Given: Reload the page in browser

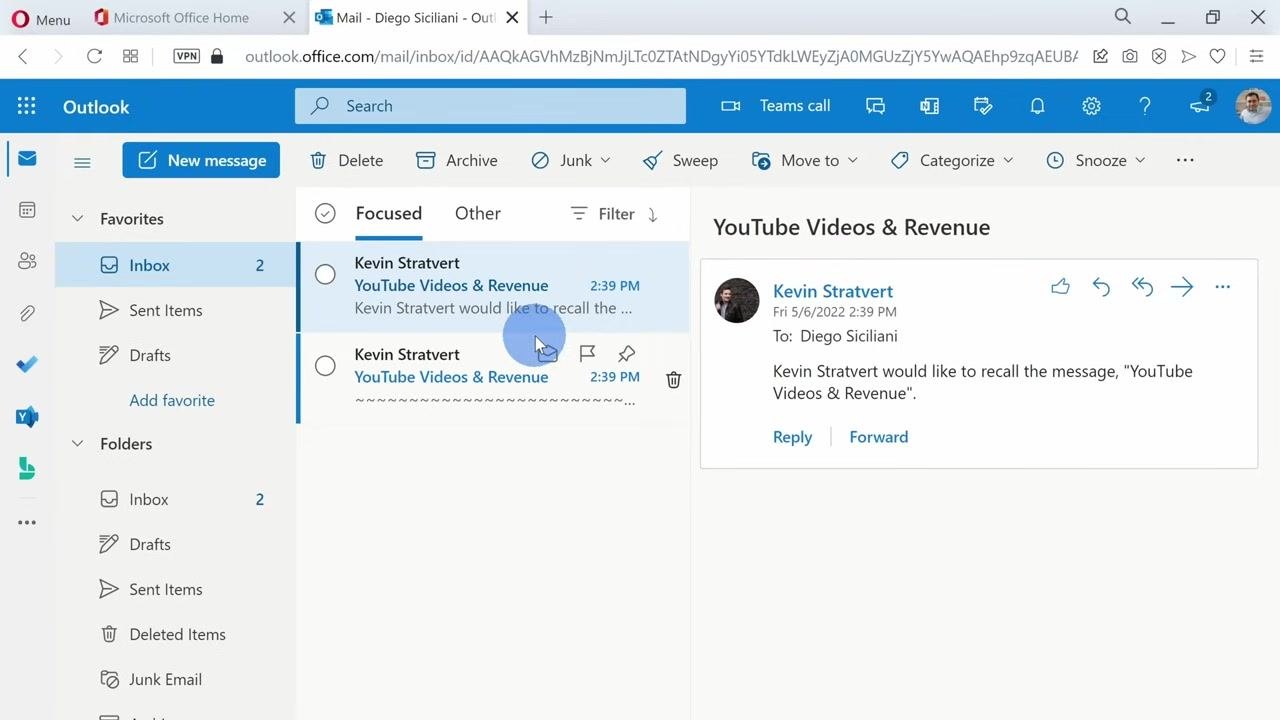Looking at the screenshot, I should [94, 56].
